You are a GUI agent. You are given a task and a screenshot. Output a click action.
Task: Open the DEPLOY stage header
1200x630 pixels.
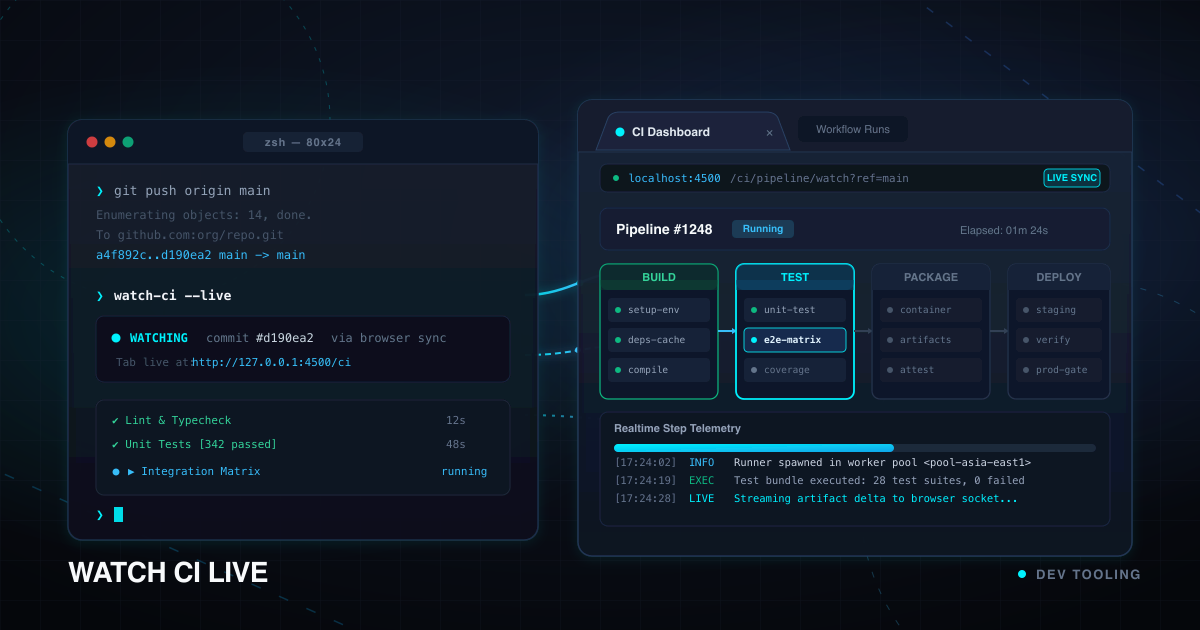[1059, 277]
